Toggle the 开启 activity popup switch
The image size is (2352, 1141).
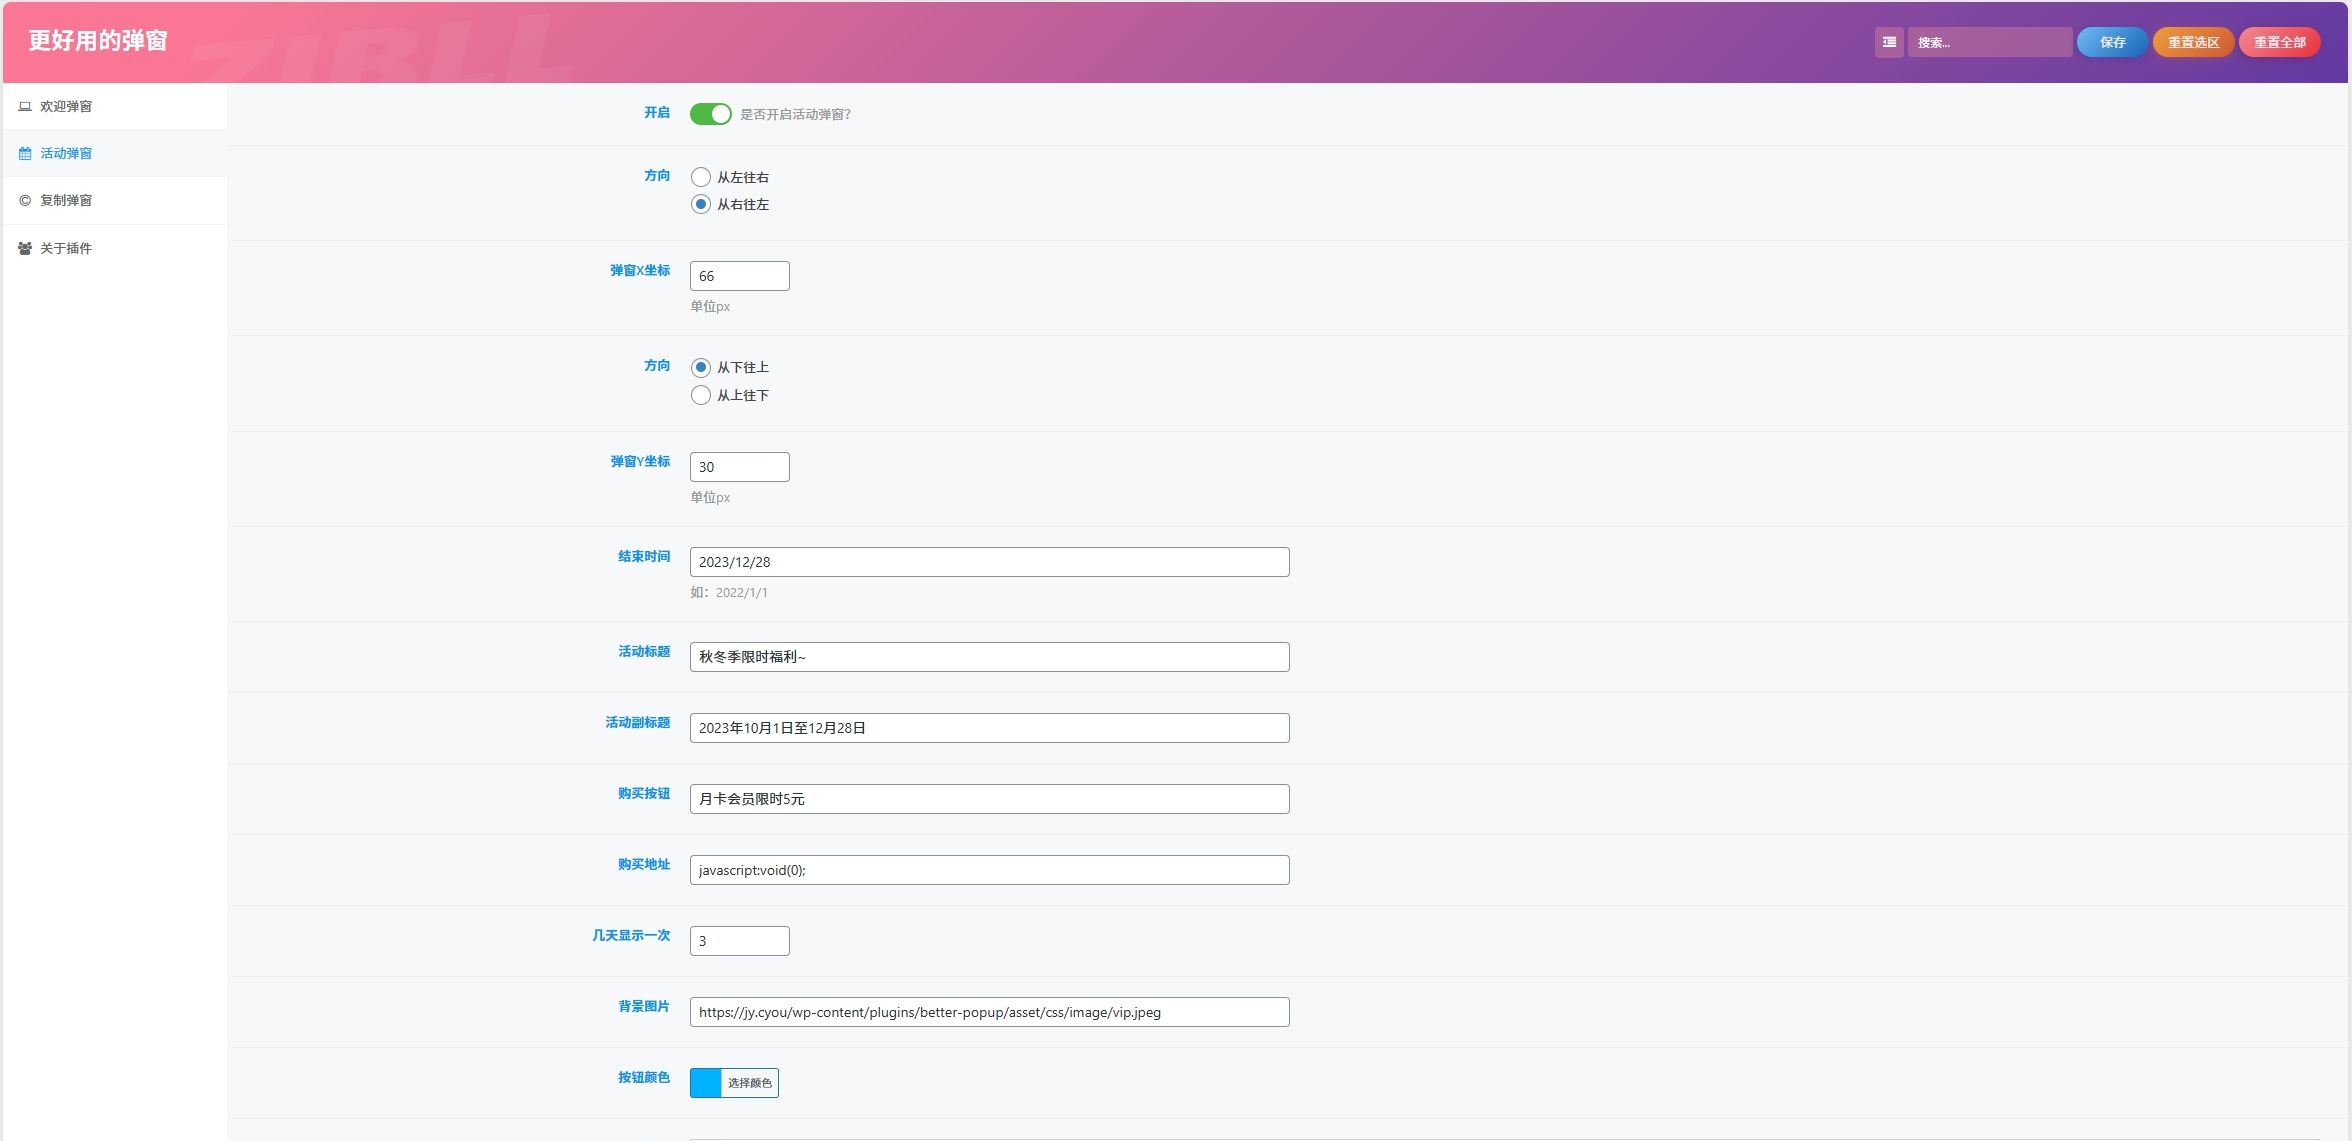pyautogui.click(x=711, y=114)
